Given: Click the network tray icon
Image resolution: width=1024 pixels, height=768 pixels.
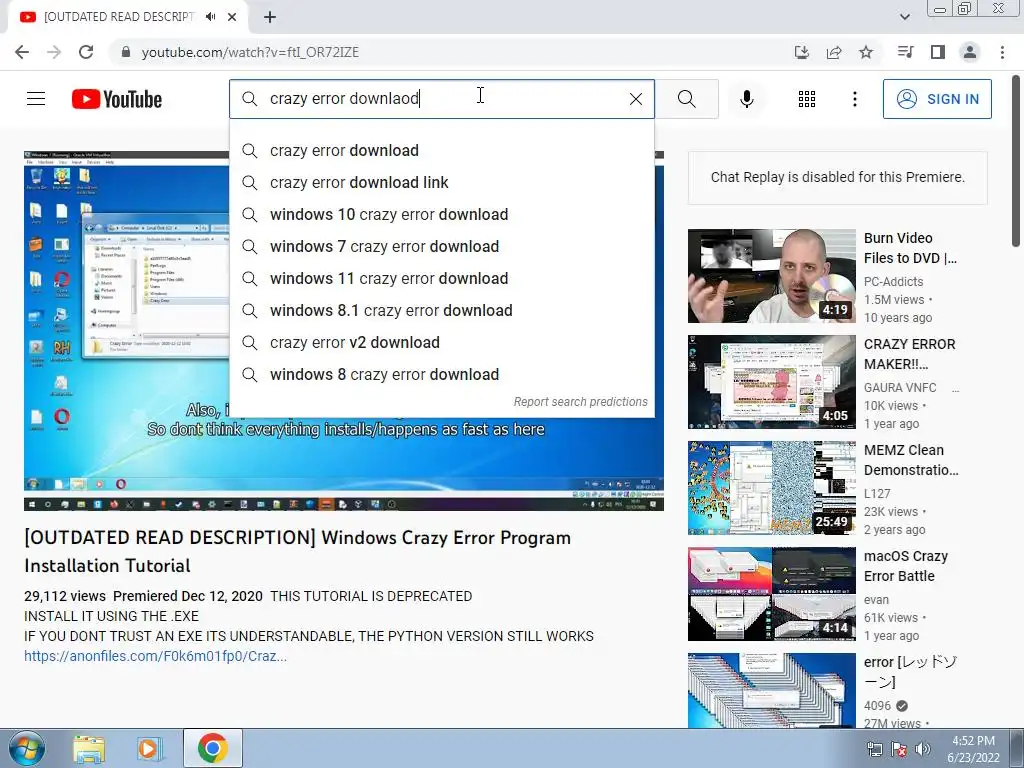Looking at the screenshot, I should tap(874, 749).
